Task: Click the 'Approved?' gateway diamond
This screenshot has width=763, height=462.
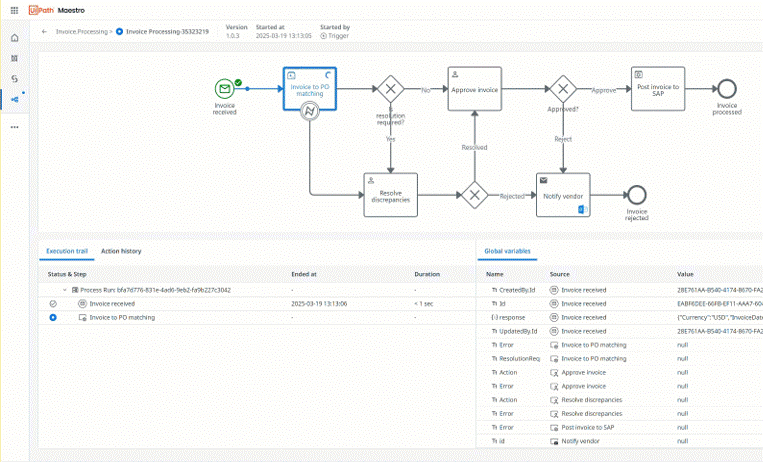Action: (x=563, y=89)
